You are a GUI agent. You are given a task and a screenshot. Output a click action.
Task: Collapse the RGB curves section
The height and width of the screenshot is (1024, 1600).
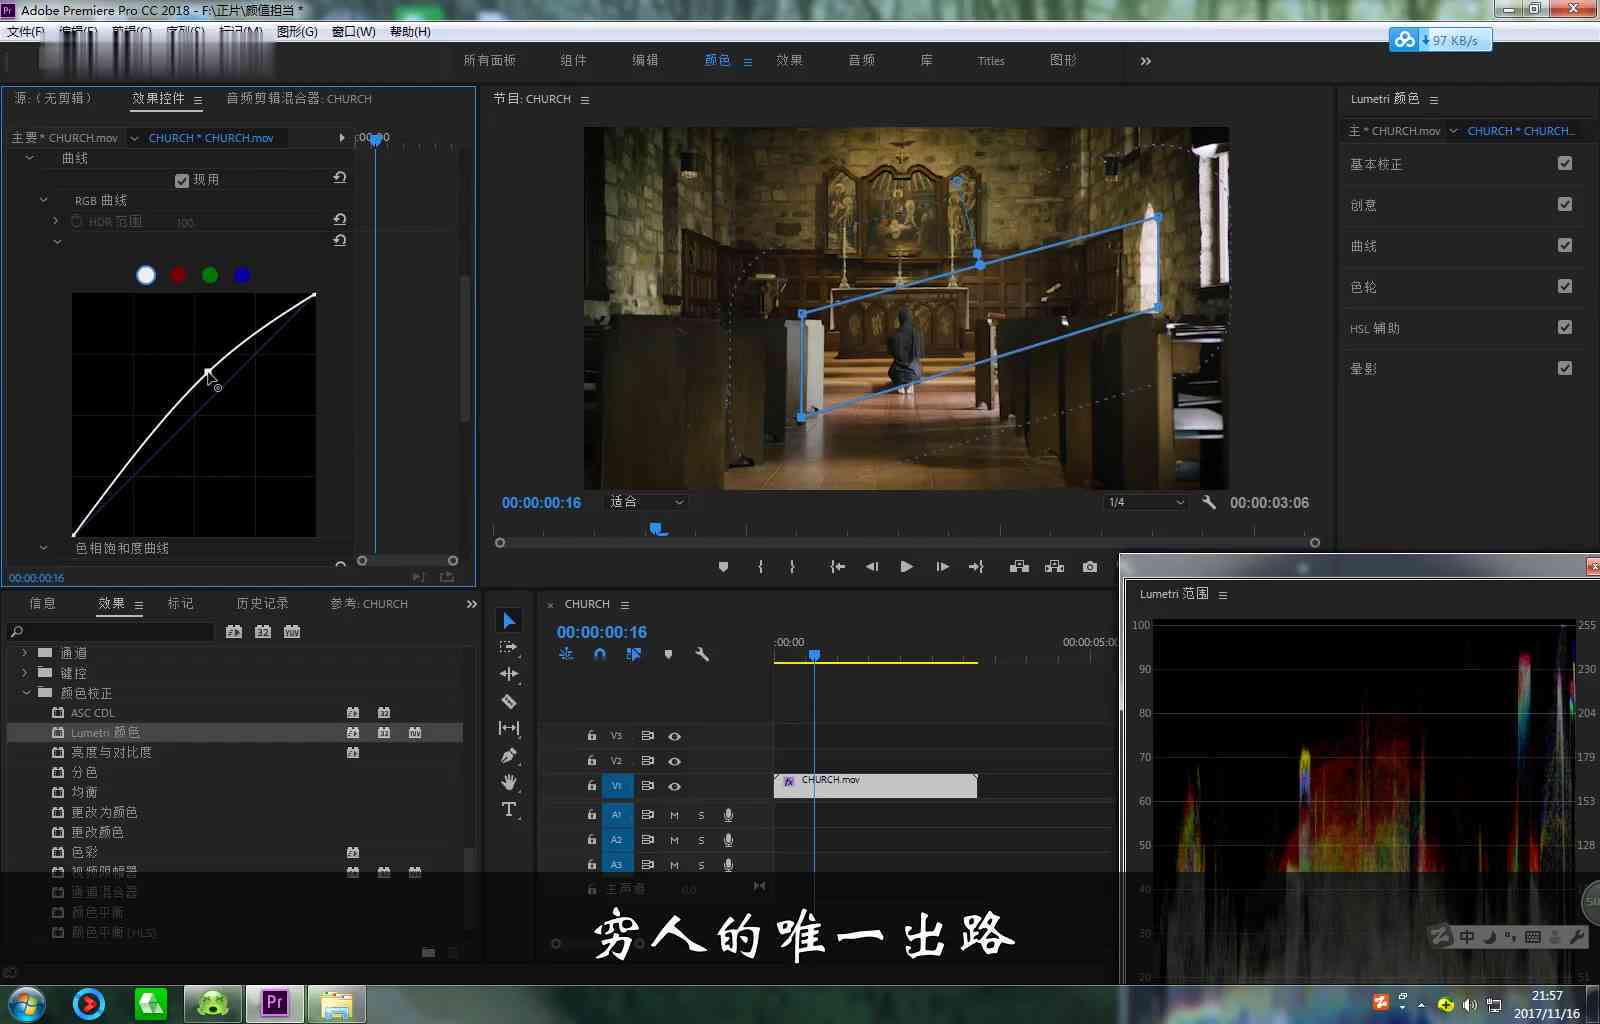(x=44, y=200)
